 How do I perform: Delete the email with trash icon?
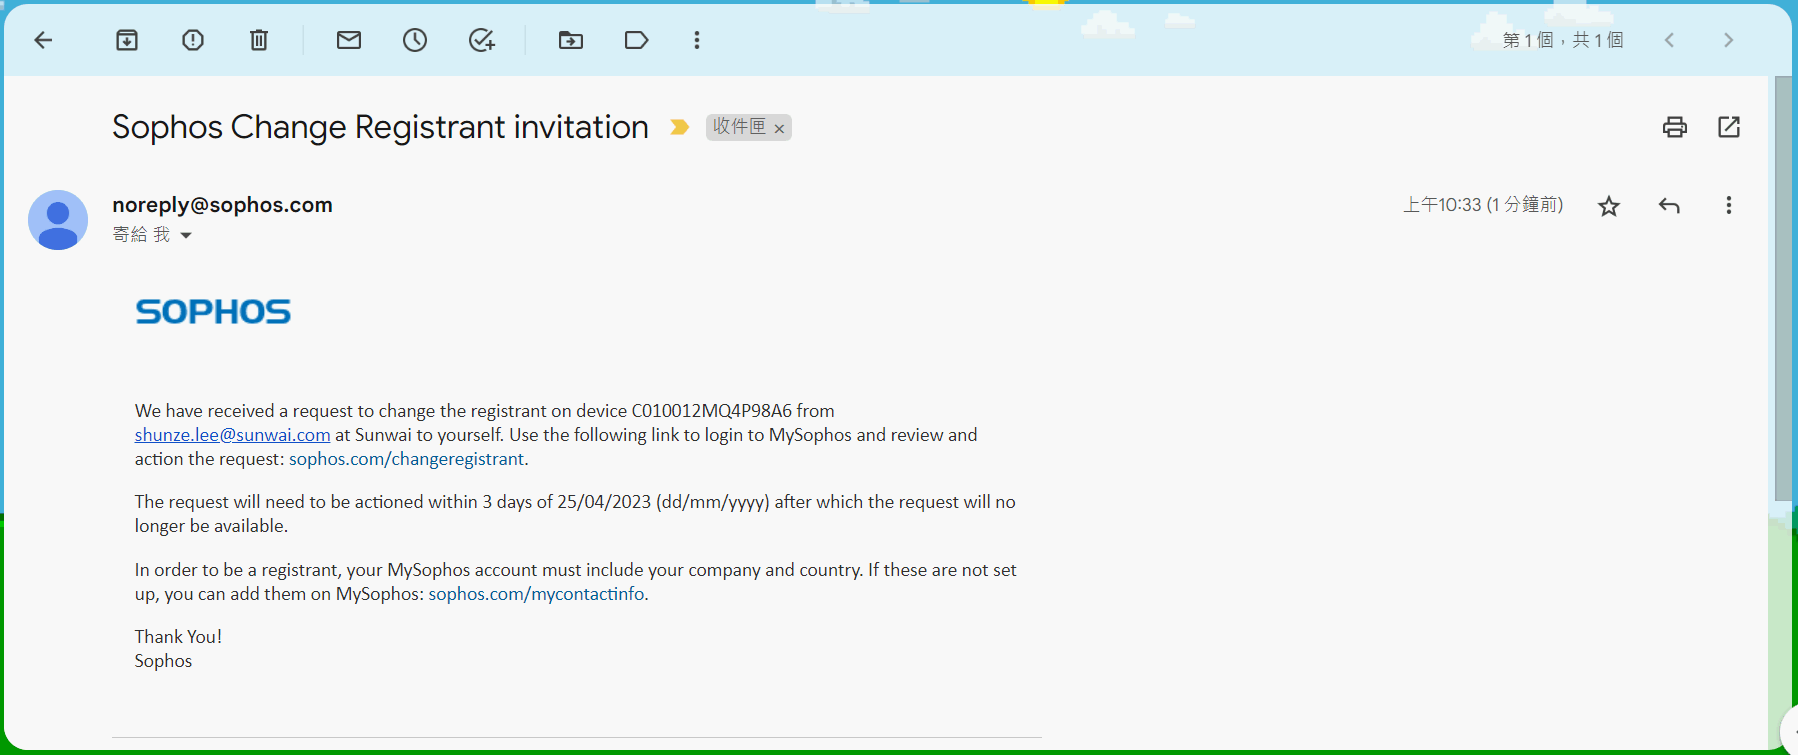[x=259, y=40]
